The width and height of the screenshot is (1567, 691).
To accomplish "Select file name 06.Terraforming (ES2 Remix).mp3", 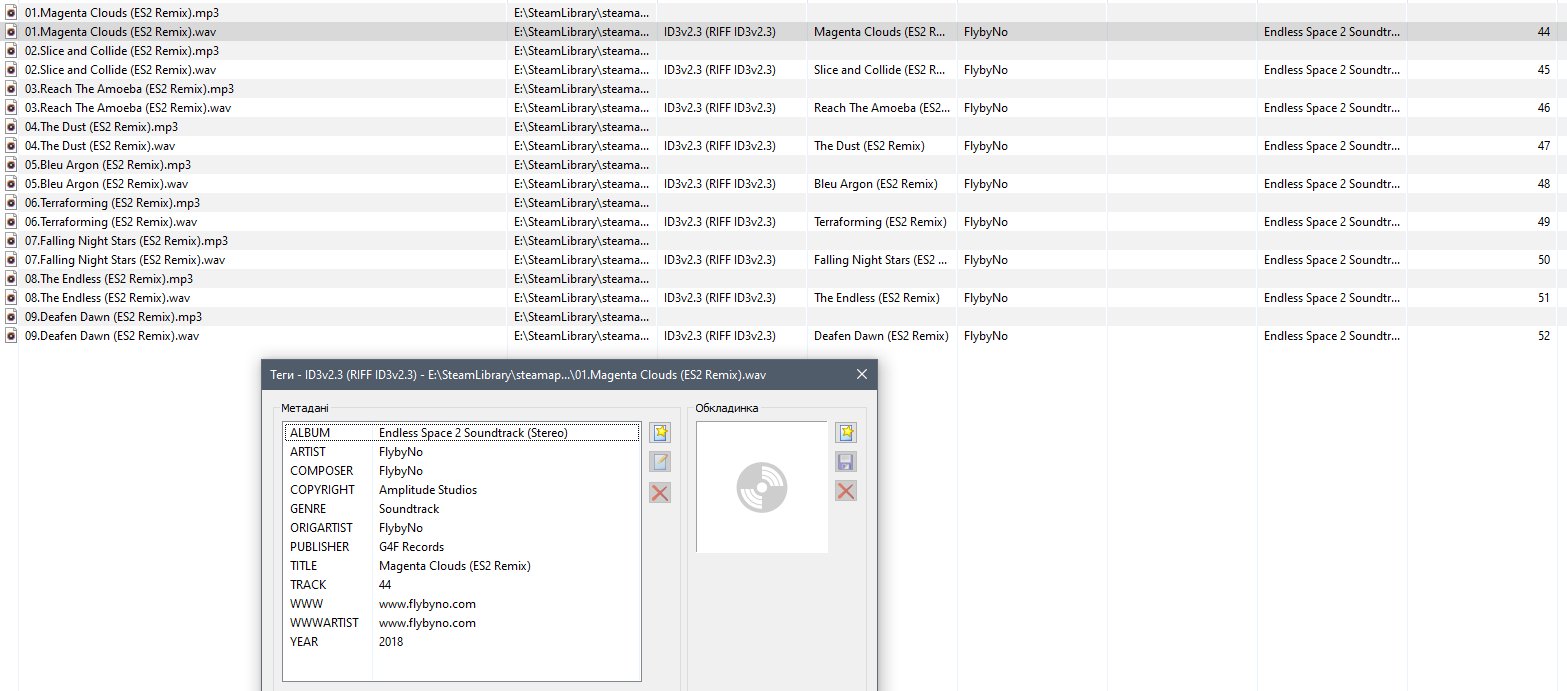I will 112,203.
